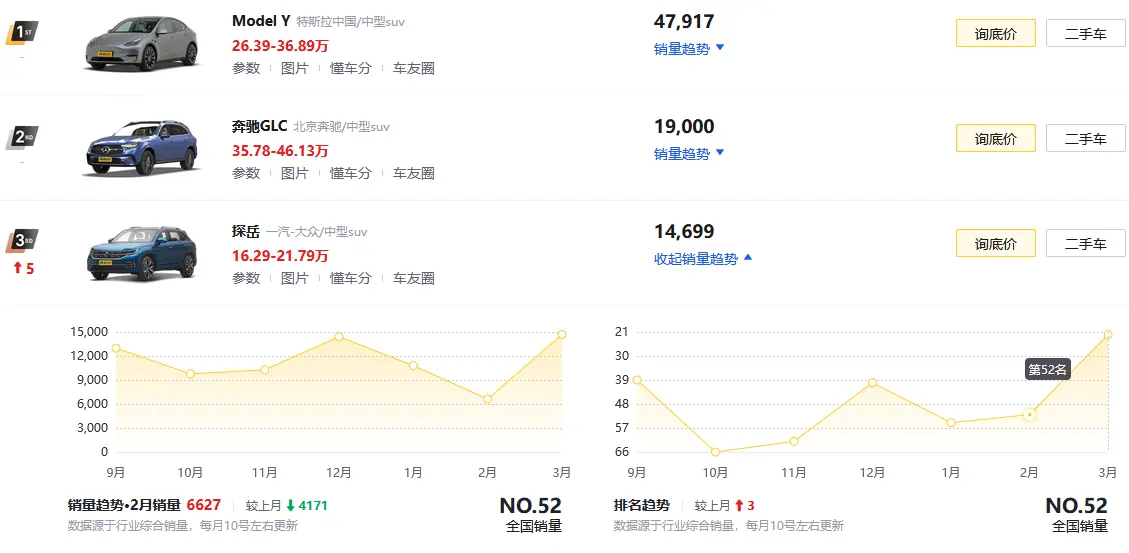Open 参数 for 探岳
Screen dimensions: 1129x553
pyautogui.click(x=246, y=278)
